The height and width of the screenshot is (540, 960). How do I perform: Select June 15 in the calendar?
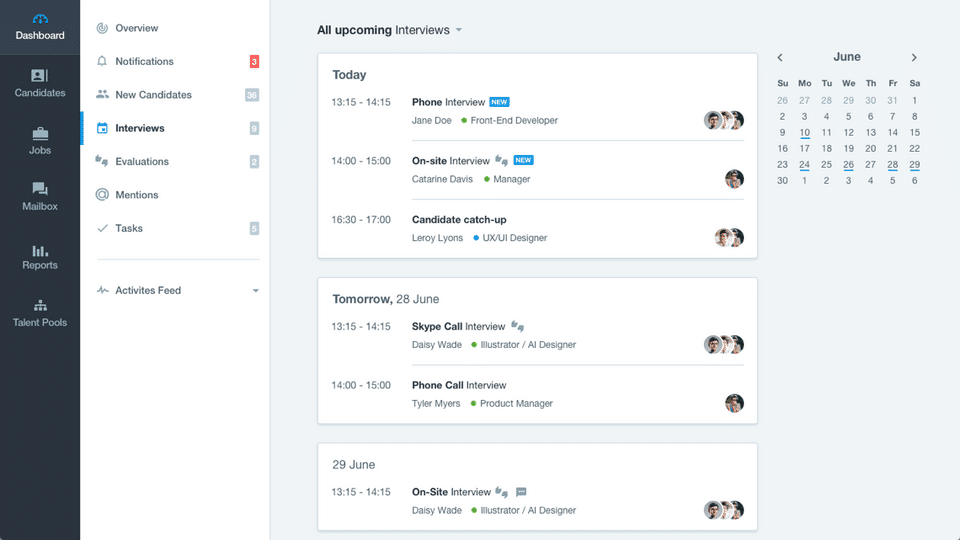914,132
